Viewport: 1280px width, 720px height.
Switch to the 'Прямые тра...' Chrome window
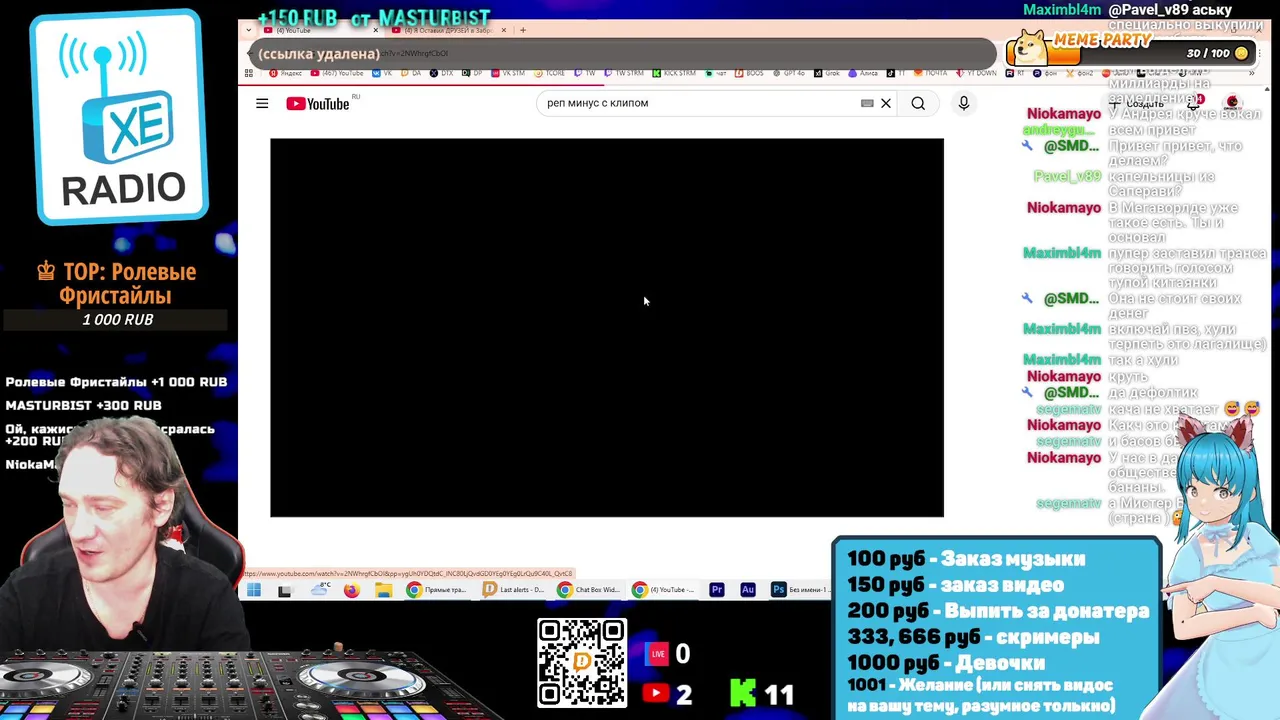pos(437,590)
